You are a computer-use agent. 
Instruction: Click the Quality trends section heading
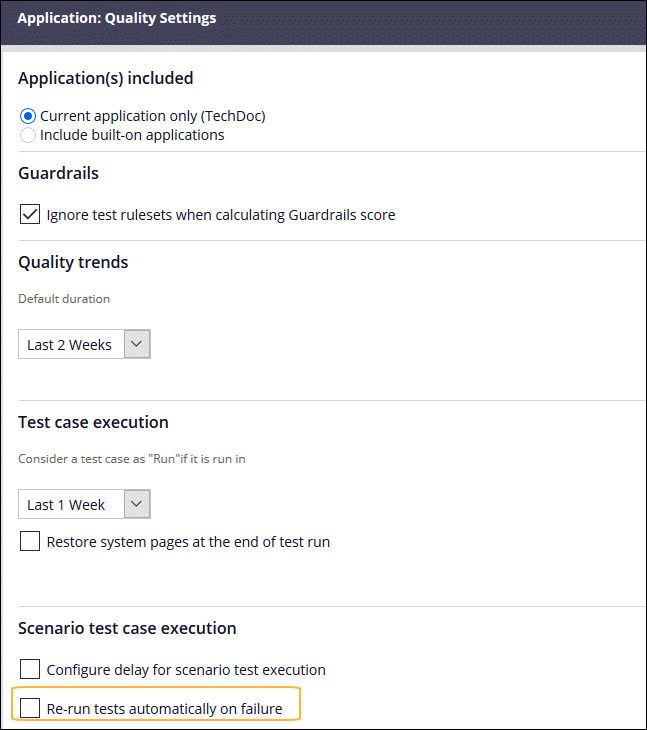(x=73, y=263)
